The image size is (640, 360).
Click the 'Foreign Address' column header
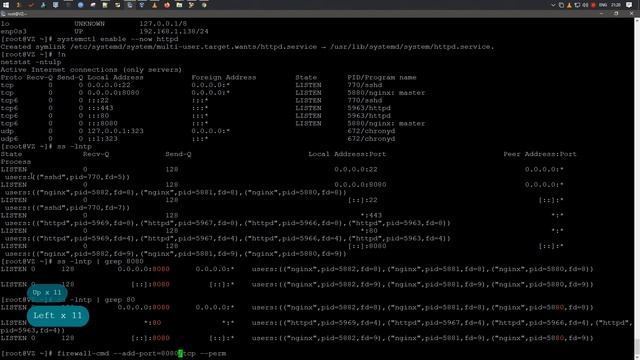pos(224,78)
